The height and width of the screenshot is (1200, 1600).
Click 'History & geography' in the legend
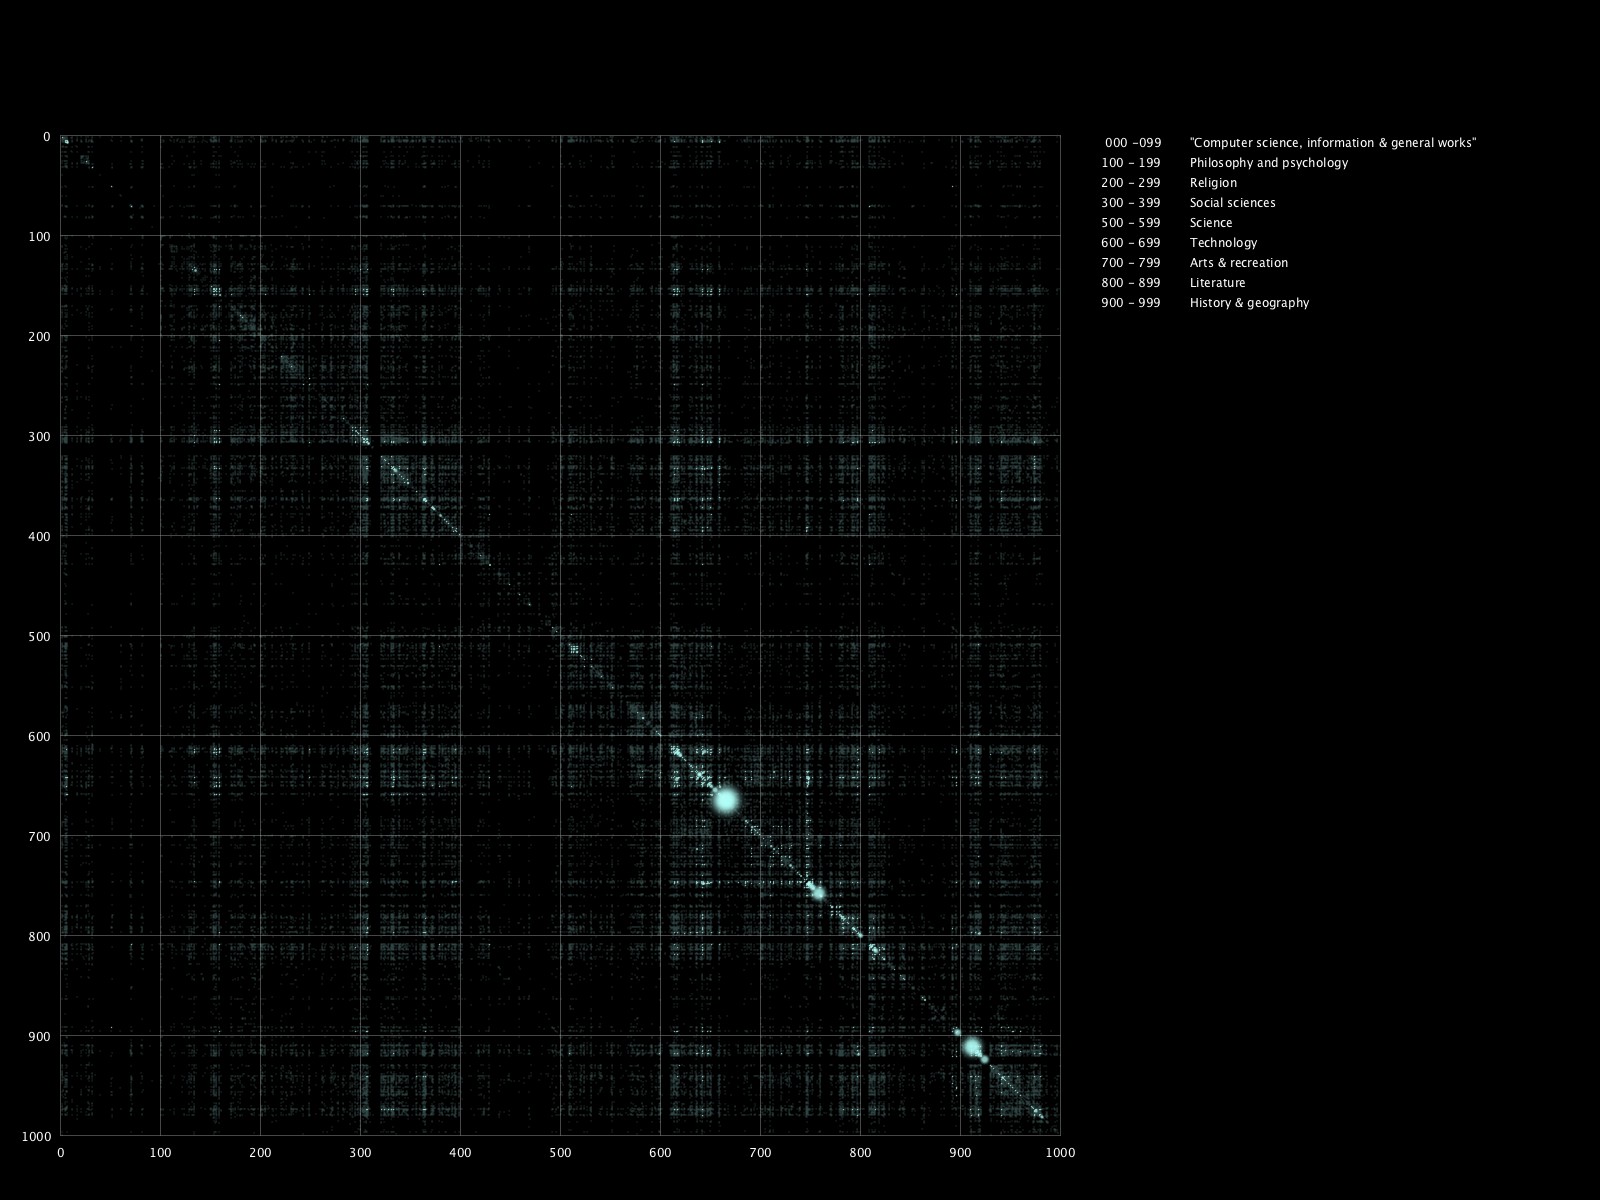[1249, 303]
